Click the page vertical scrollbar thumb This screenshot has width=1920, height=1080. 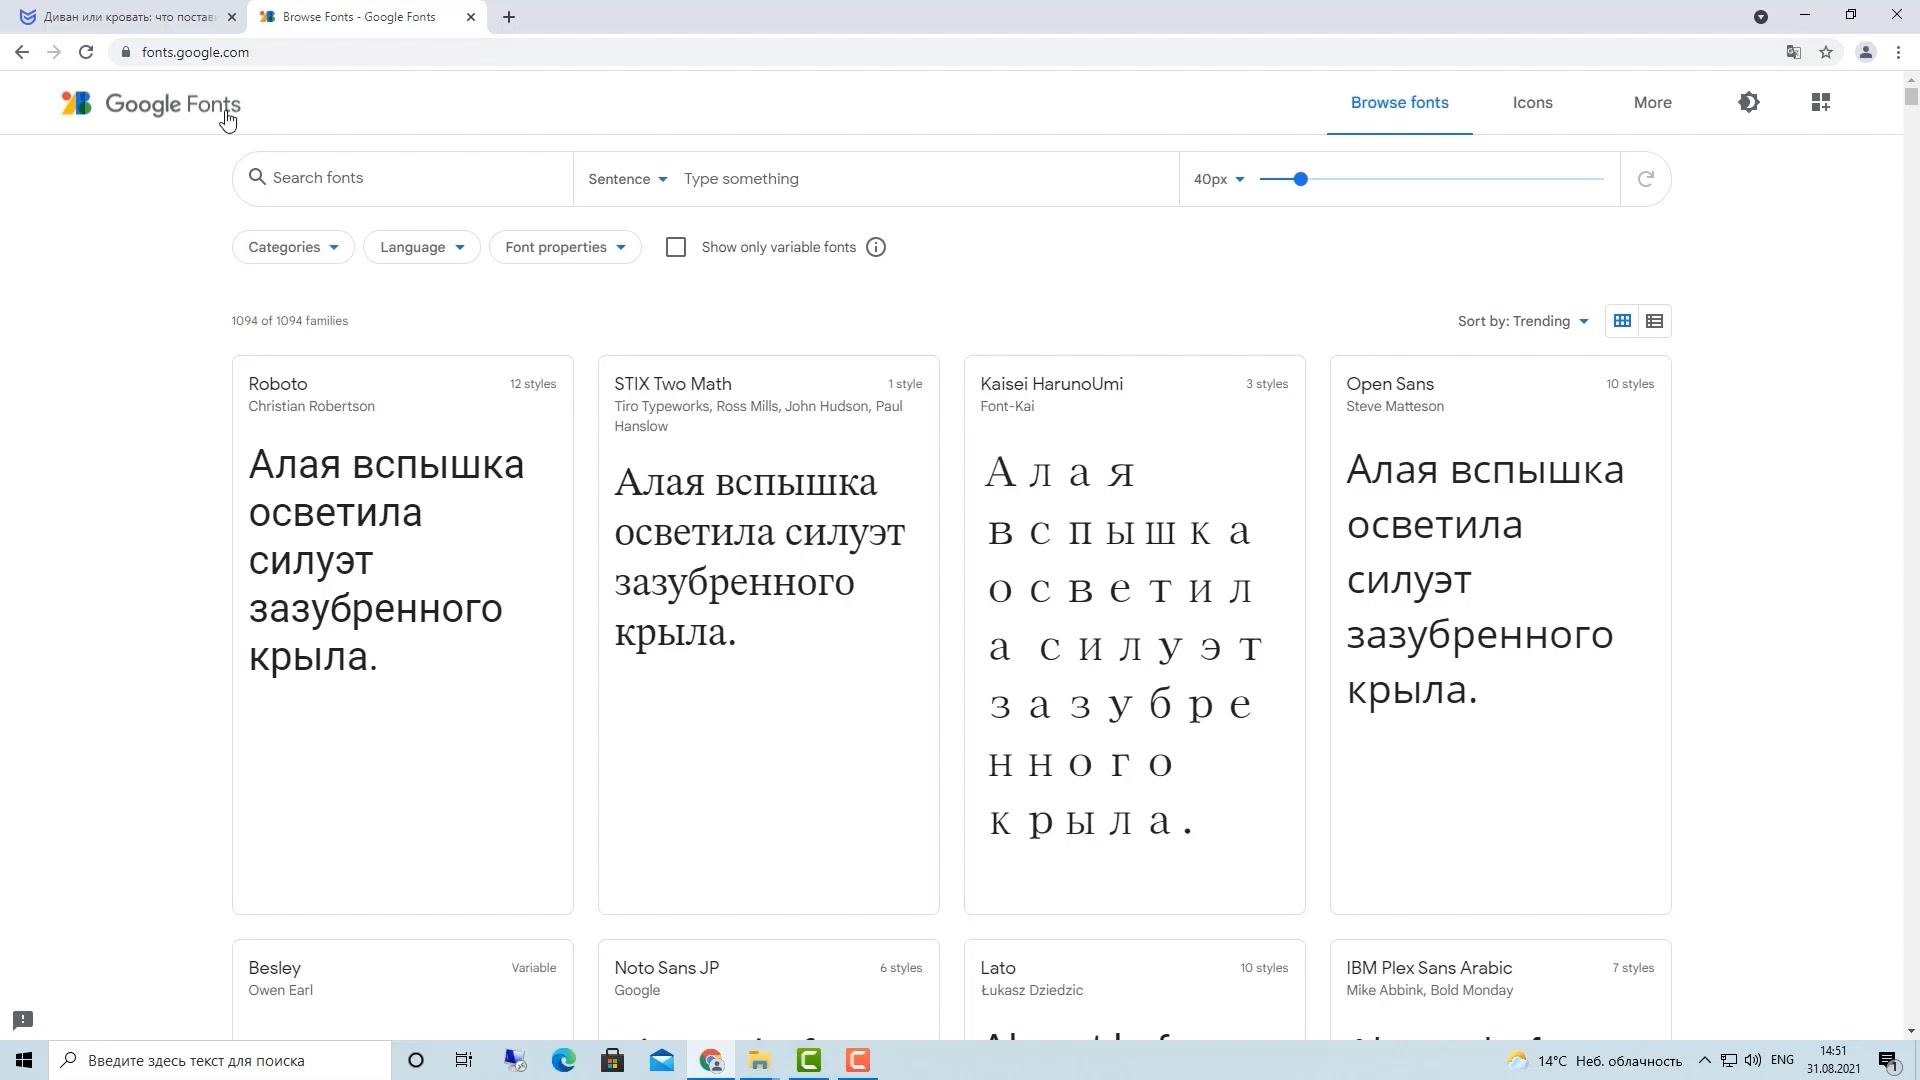click(x=1911, y=96)
